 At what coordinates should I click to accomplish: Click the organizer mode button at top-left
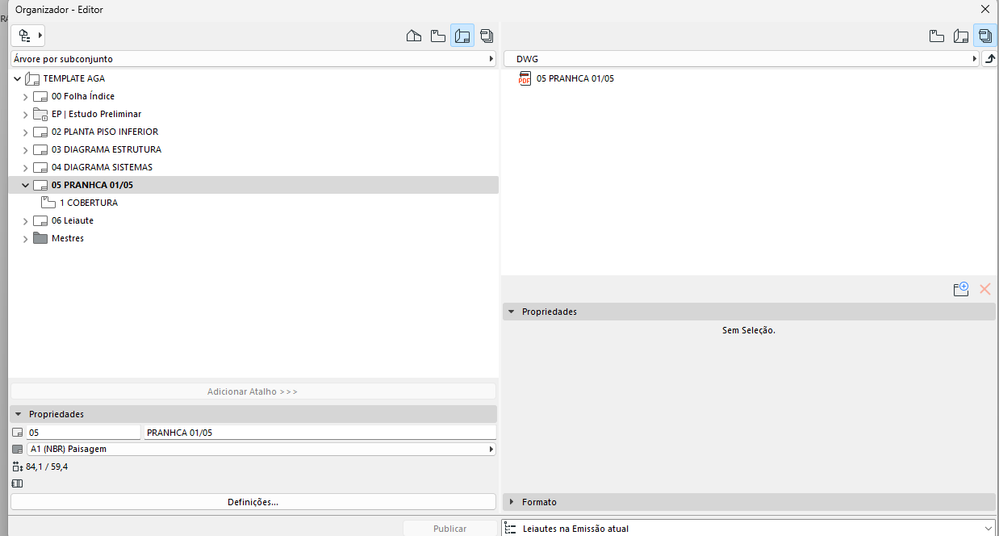point(27,36)
